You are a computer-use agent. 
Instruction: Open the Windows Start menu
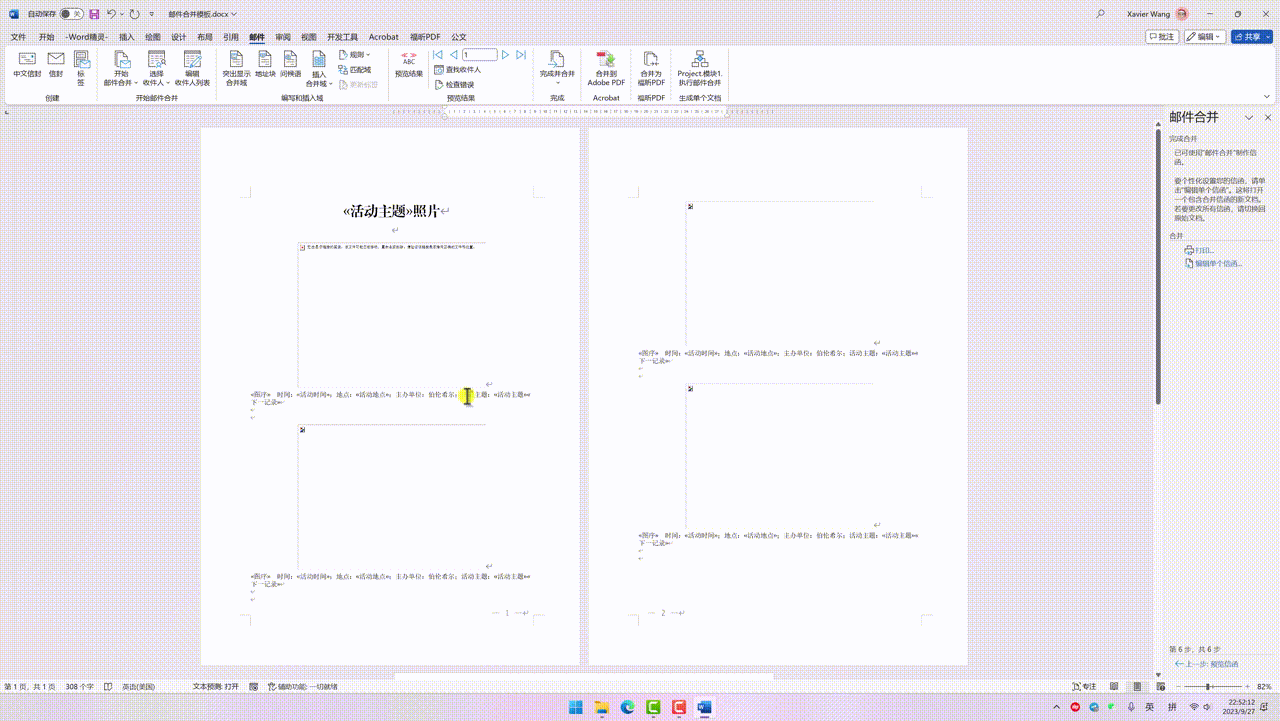tap(575, 707)
